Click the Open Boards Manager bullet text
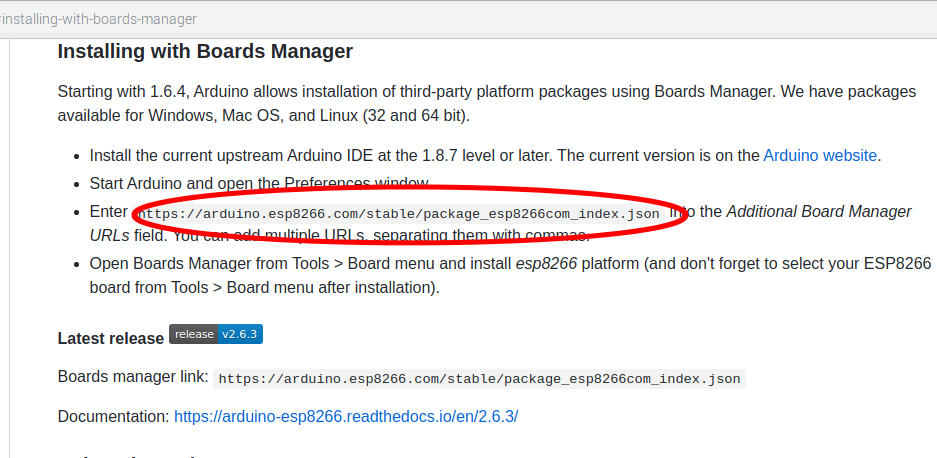The image size is (937, 458). [x=510, y=276]
